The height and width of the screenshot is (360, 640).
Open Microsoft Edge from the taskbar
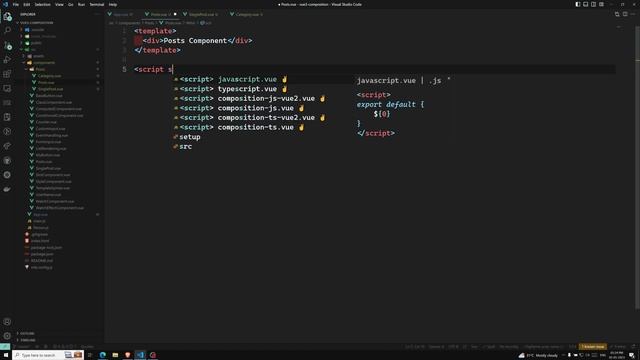102,355
